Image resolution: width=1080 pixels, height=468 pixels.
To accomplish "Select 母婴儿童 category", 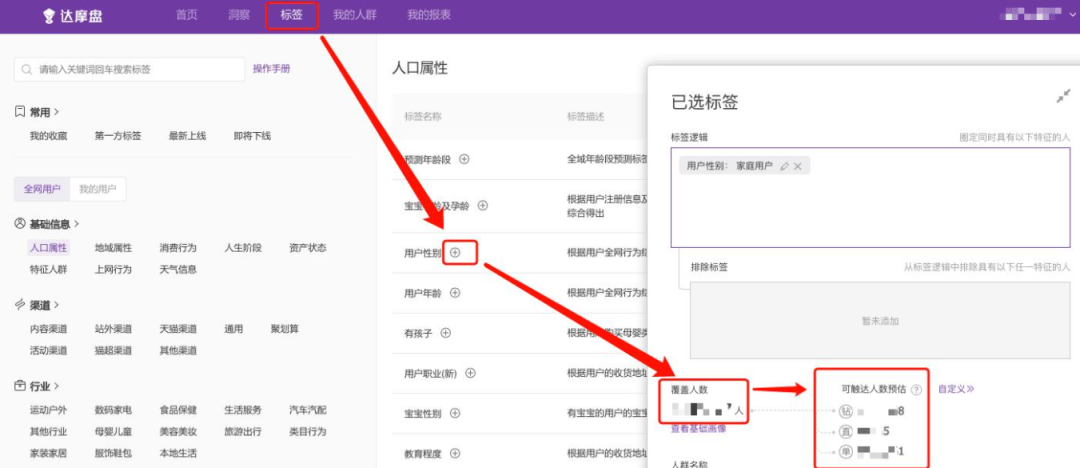I will click(x=113, y=432).
